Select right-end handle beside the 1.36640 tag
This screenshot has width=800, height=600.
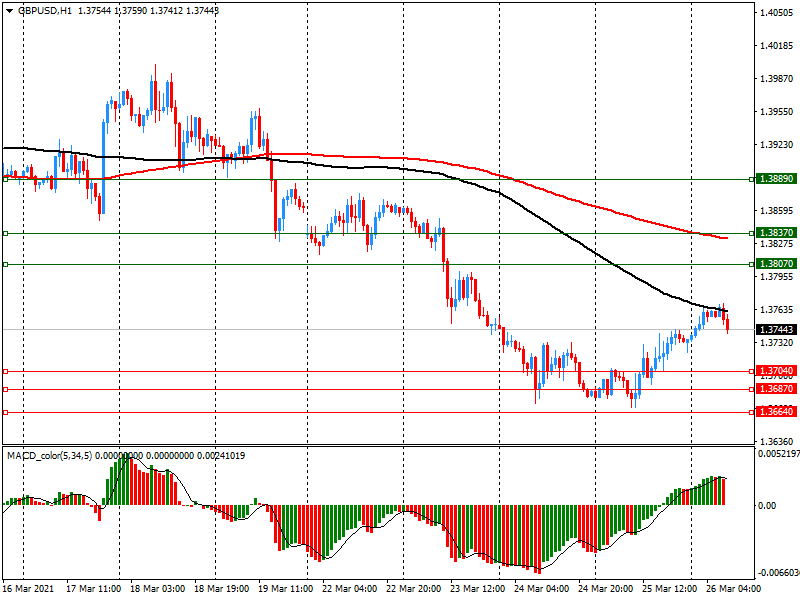click(752, 412)
